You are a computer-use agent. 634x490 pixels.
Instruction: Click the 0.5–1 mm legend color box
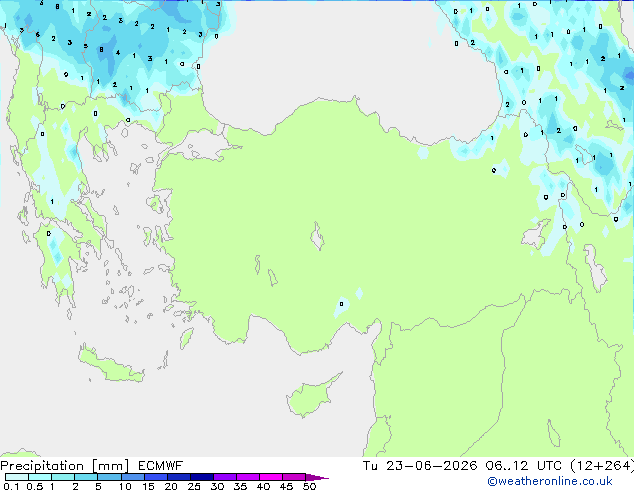click(x=40, y=477)
